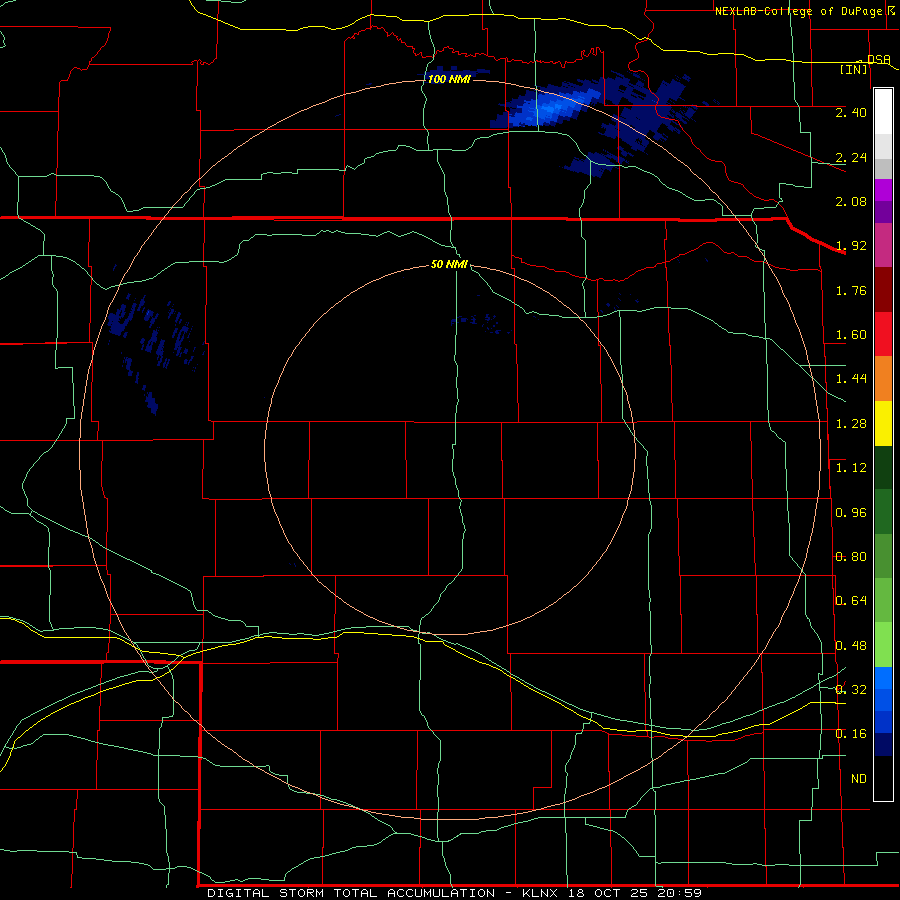The image size is (900, 900).
Task: Click the 0.32 legend value
Action: pos(851,690)
